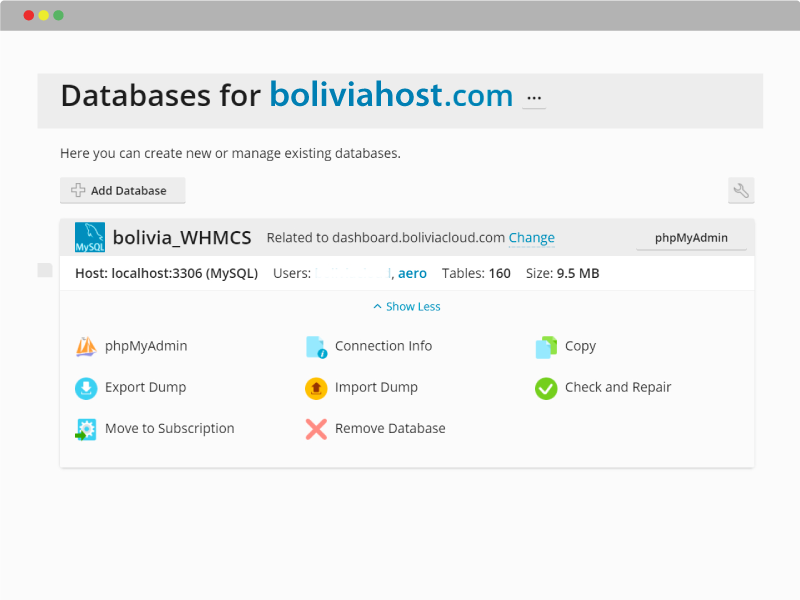This screenshot has height=600, width=800.
Task: Run Check and Repair link
Action: [x=618, y=388]
